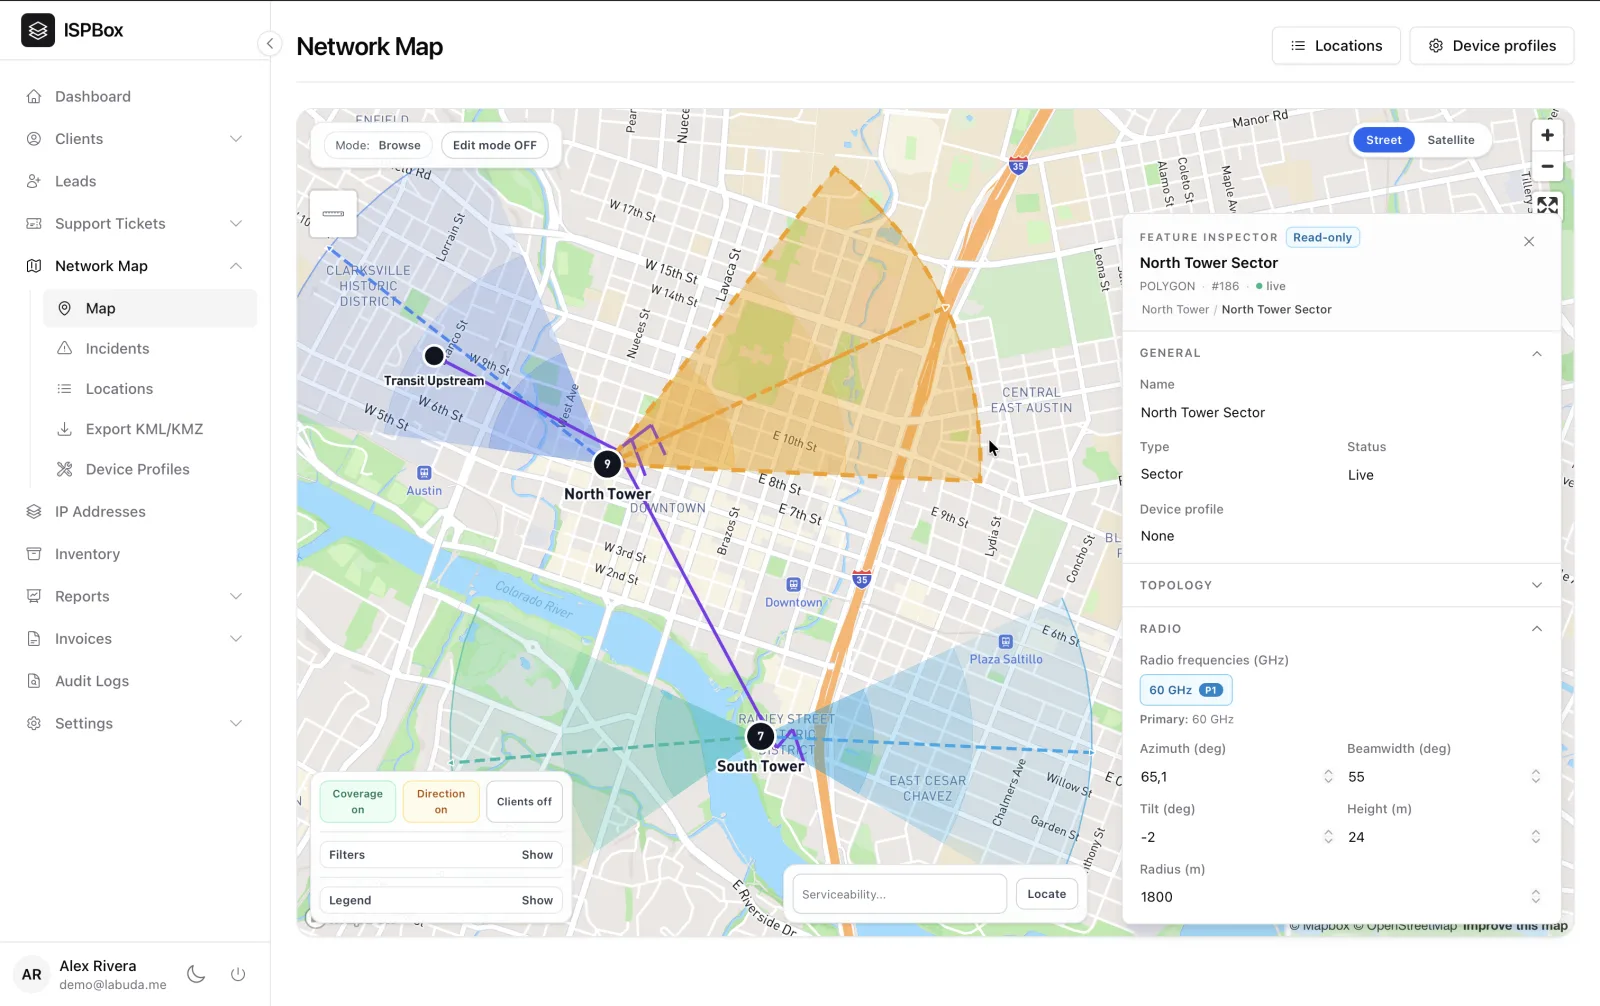Click the ruler measure tool on the map

[x=333, y=214]
